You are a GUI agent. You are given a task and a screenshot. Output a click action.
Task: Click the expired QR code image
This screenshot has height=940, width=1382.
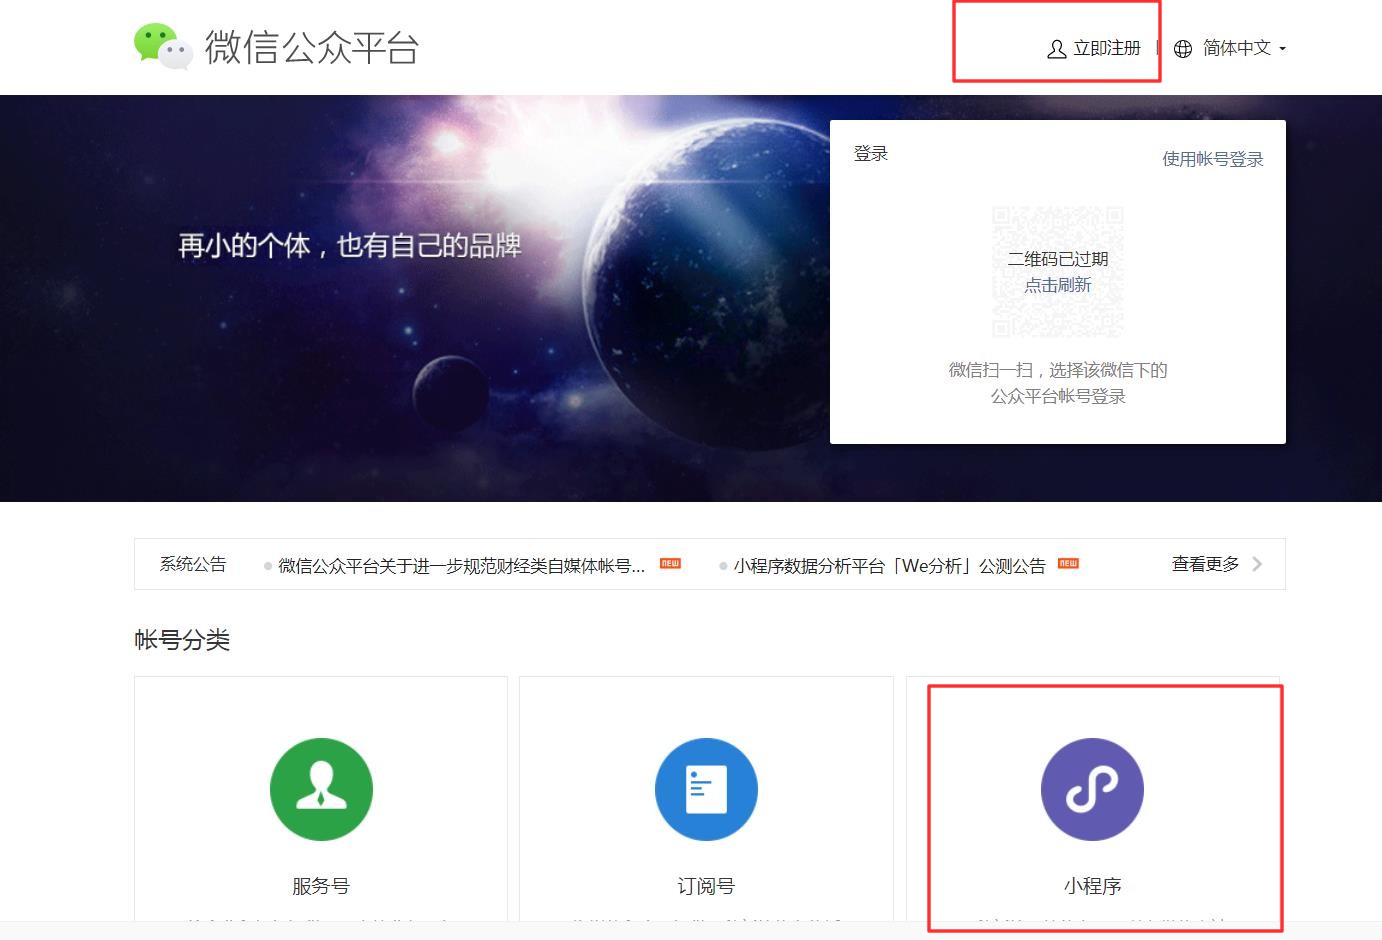tap(1058, 272)
